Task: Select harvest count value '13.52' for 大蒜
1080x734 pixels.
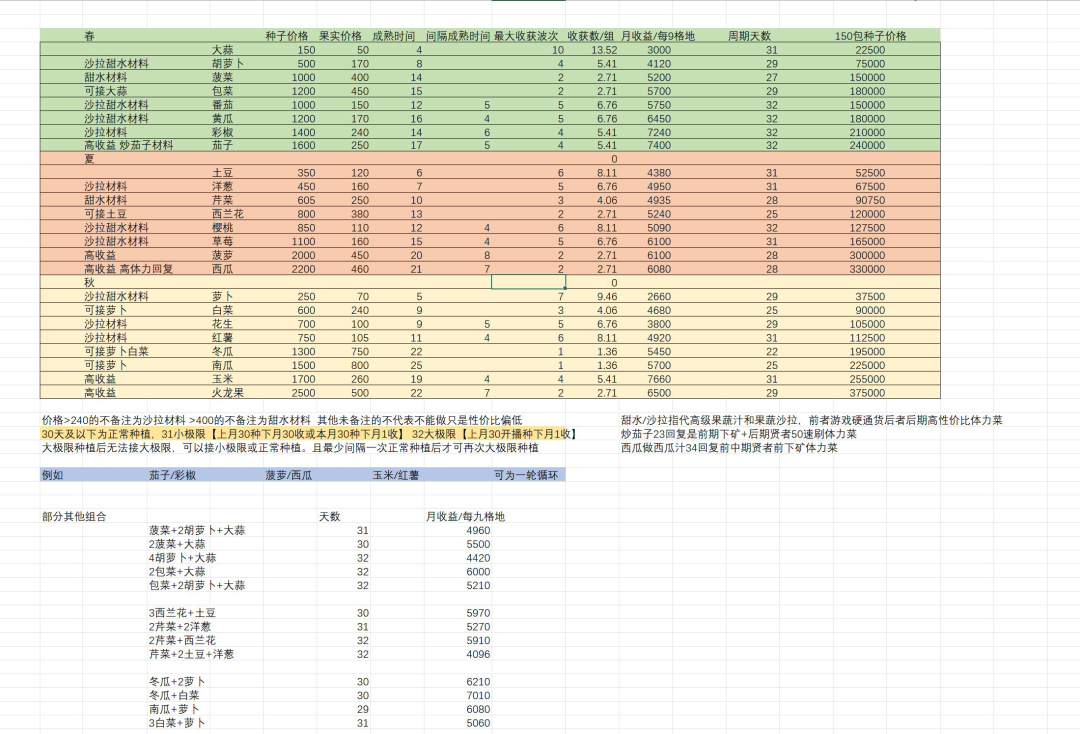Action: pyautogui.click(x=604, y=50)
